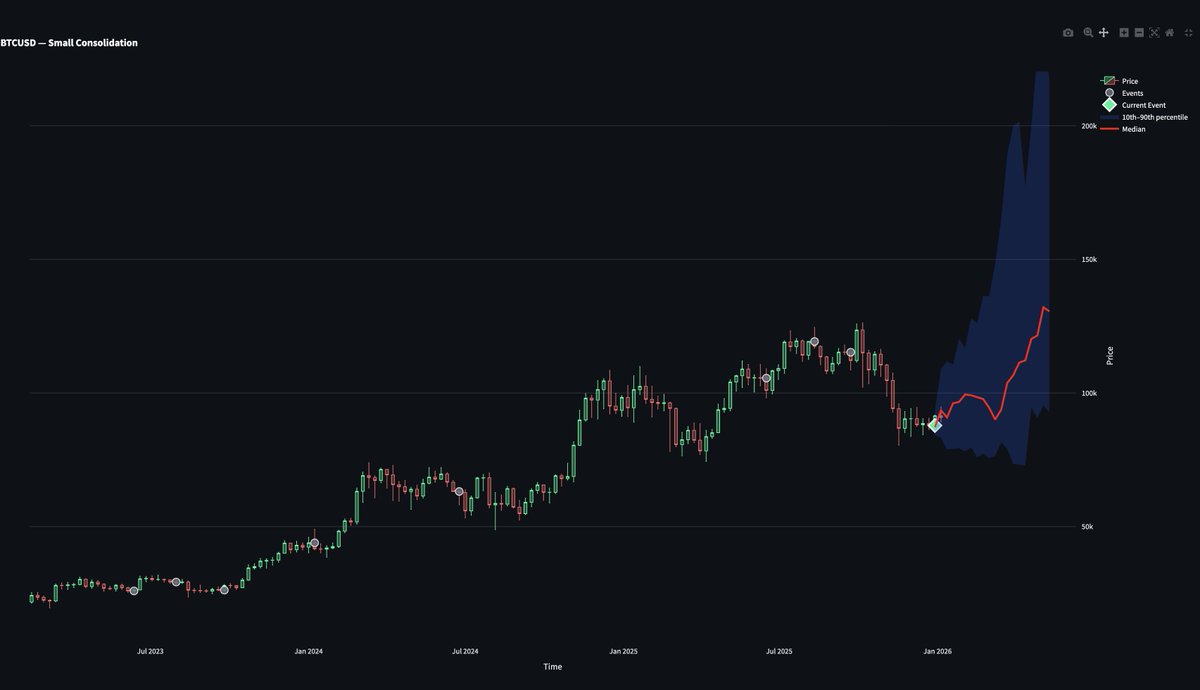Click the 'Jan 2025' x-axis label

tap(623, 651)
